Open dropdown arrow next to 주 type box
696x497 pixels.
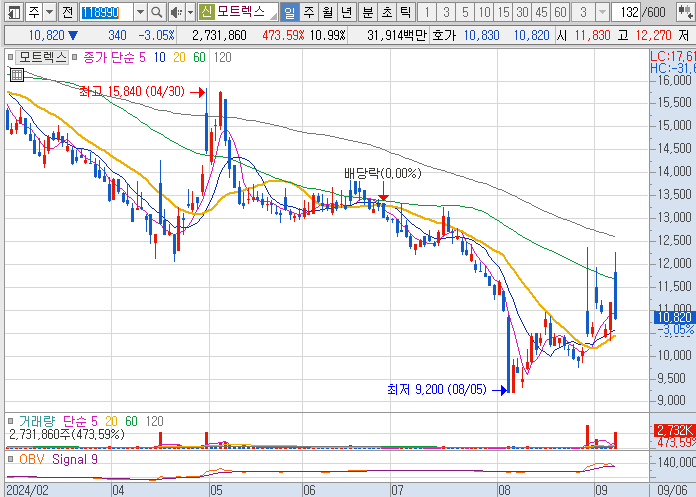[50, 12]
